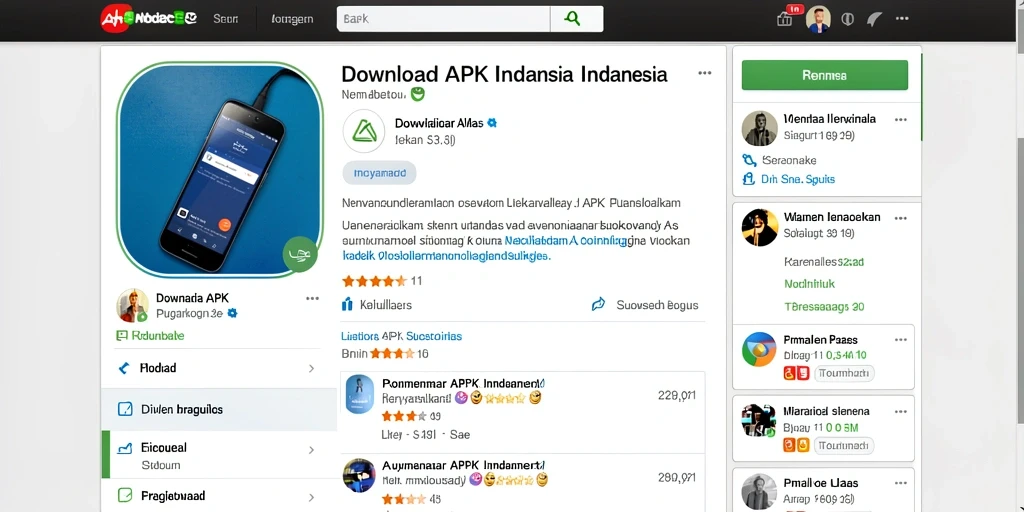Open the three-dot menu in the top bar
1024x512 pixels.
coord(902,19)
